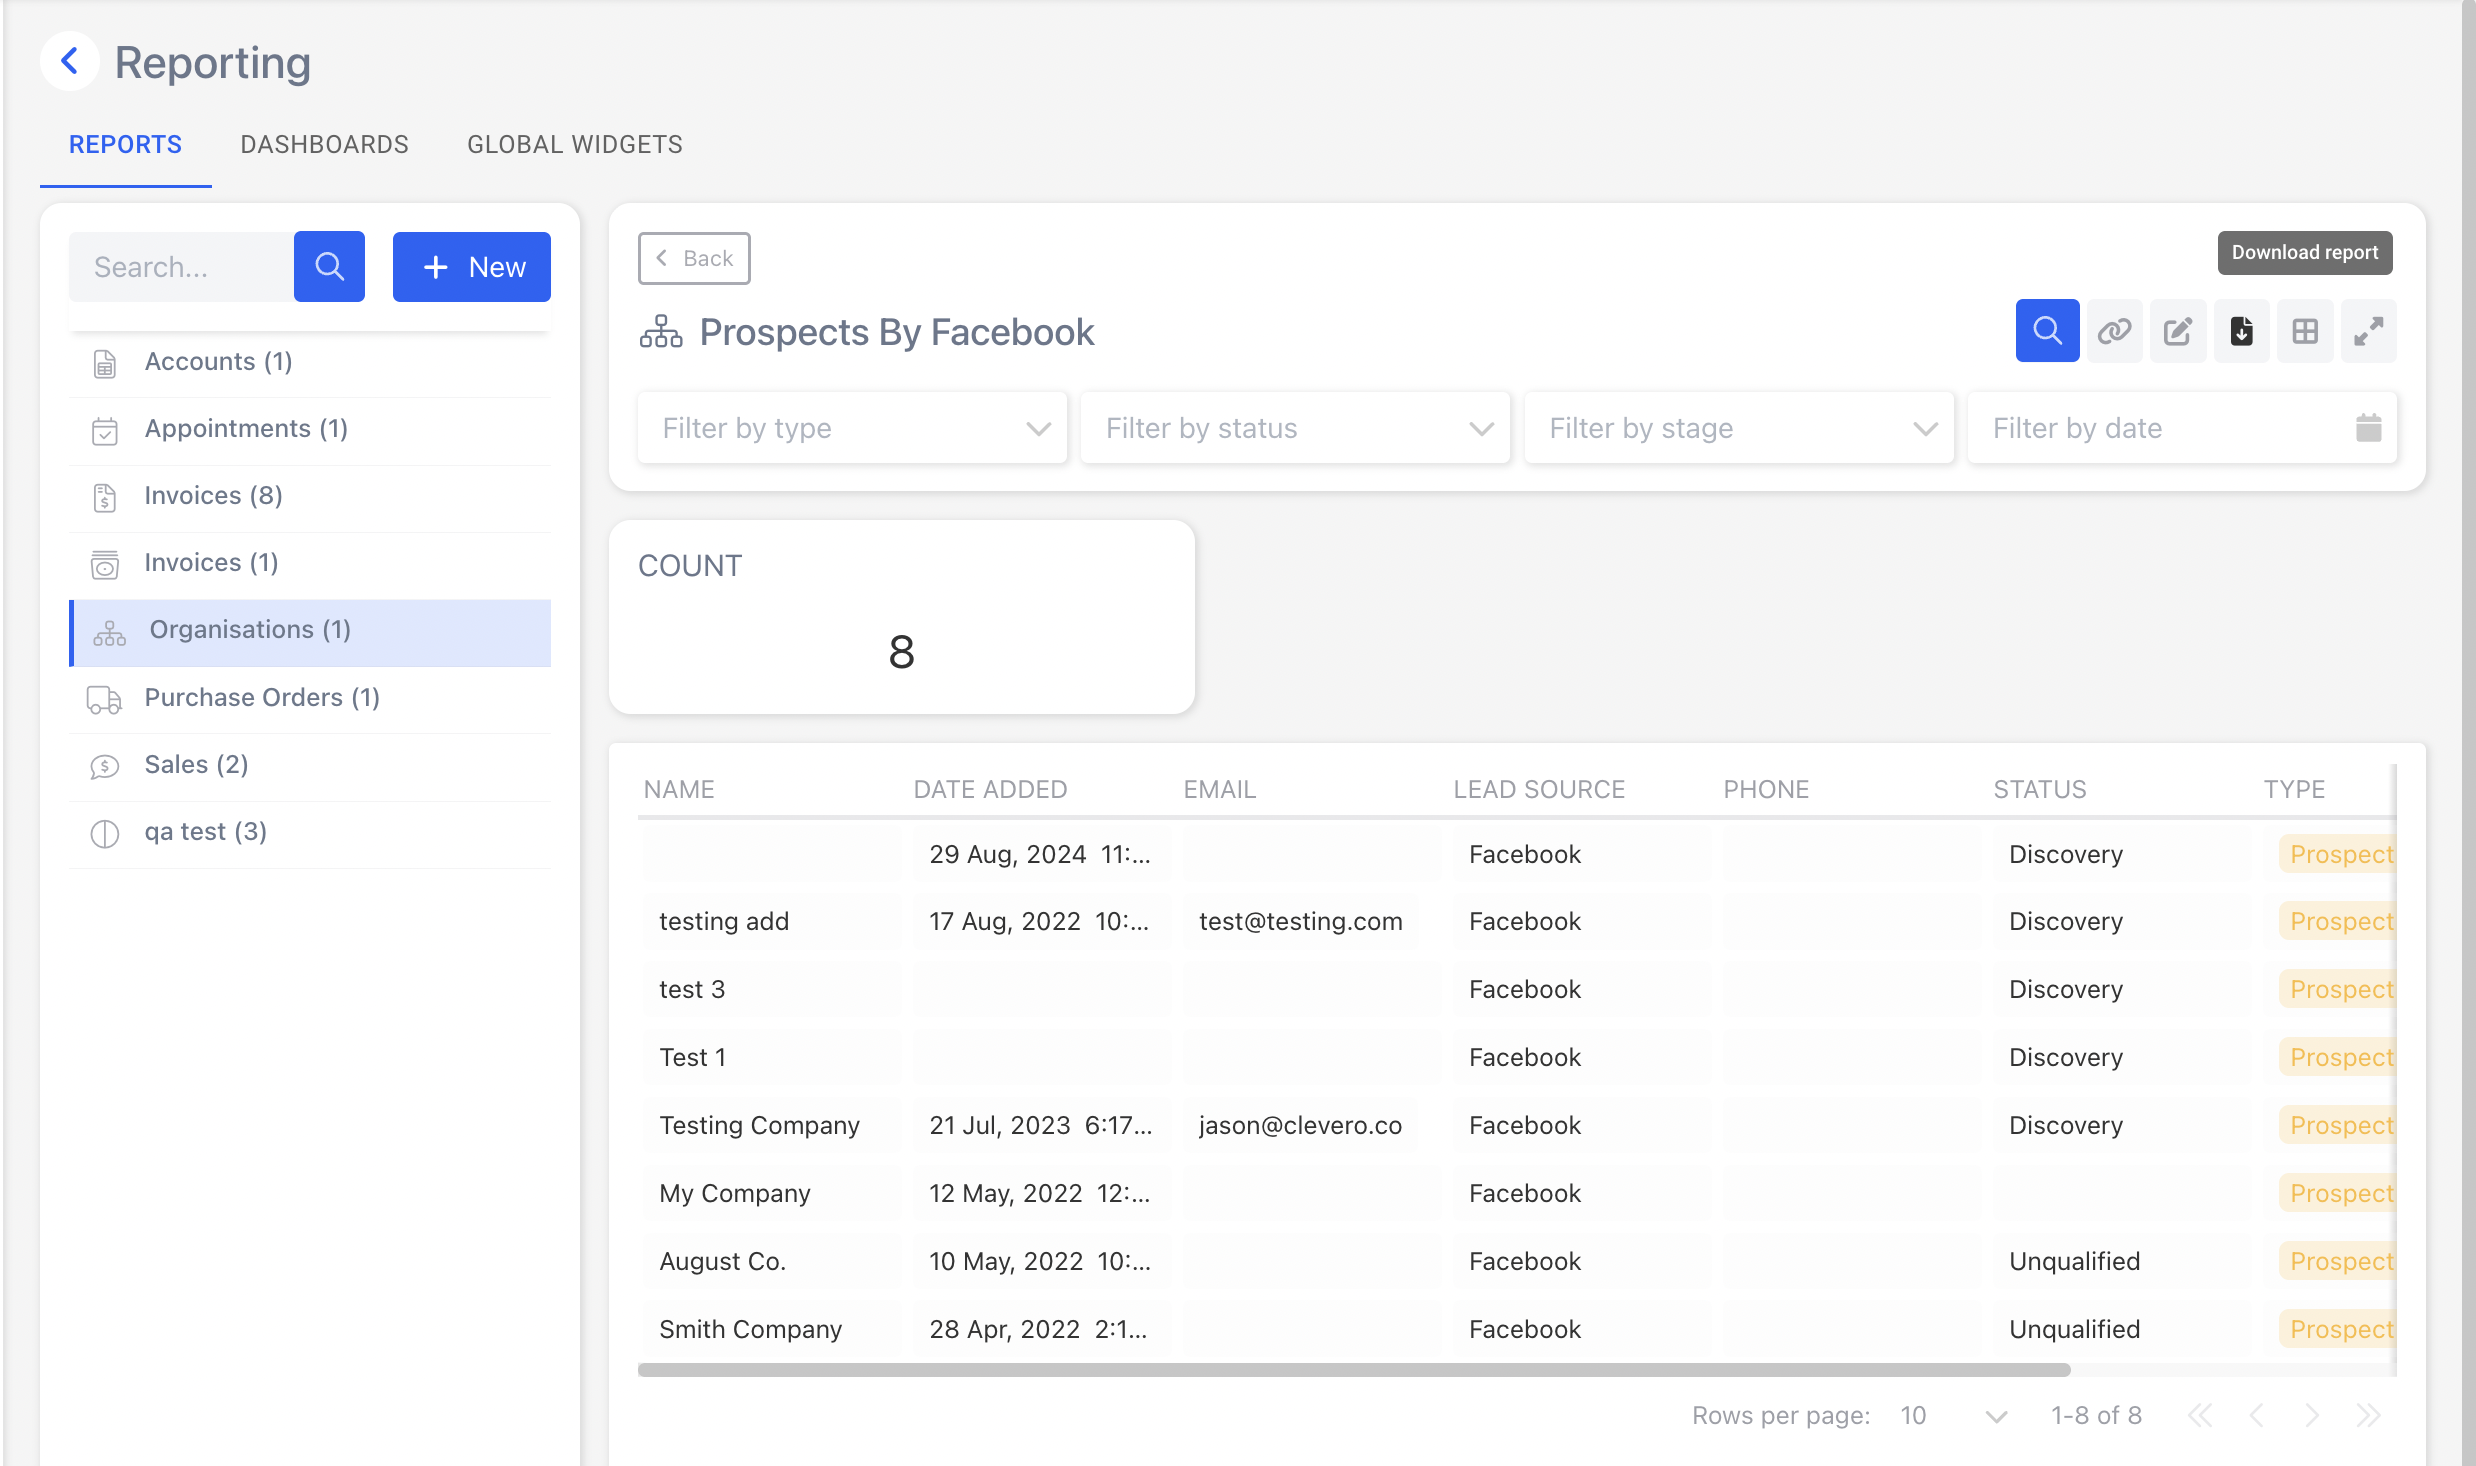This screenshot has width=2476, height=1466.
Task: Switch to the Reports tab
Action: 126,145
